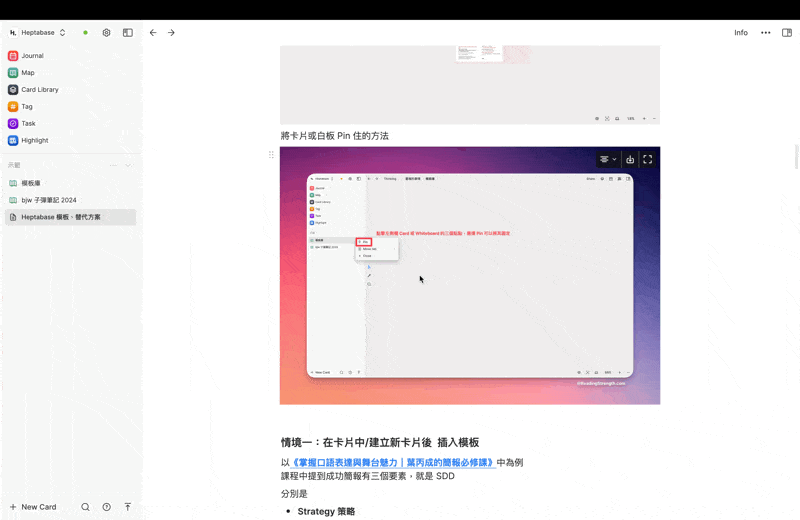The width and height of the screenshot is (800, 520).
Task: Toggle the right sidebar panel icon
Action: (x=787, y=33)
